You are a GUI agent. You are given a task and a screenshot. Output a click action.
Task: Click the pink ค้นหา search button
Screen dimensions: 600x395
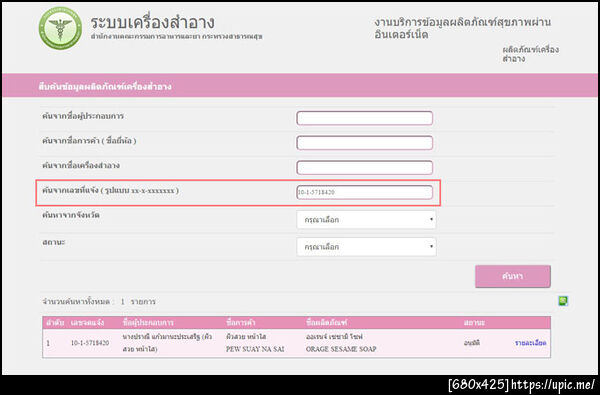point(513,276)
